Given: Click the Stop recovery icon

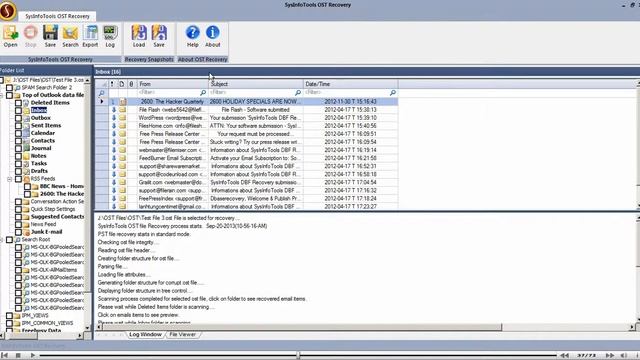Looking at the screenshot, I should point(31,36).
